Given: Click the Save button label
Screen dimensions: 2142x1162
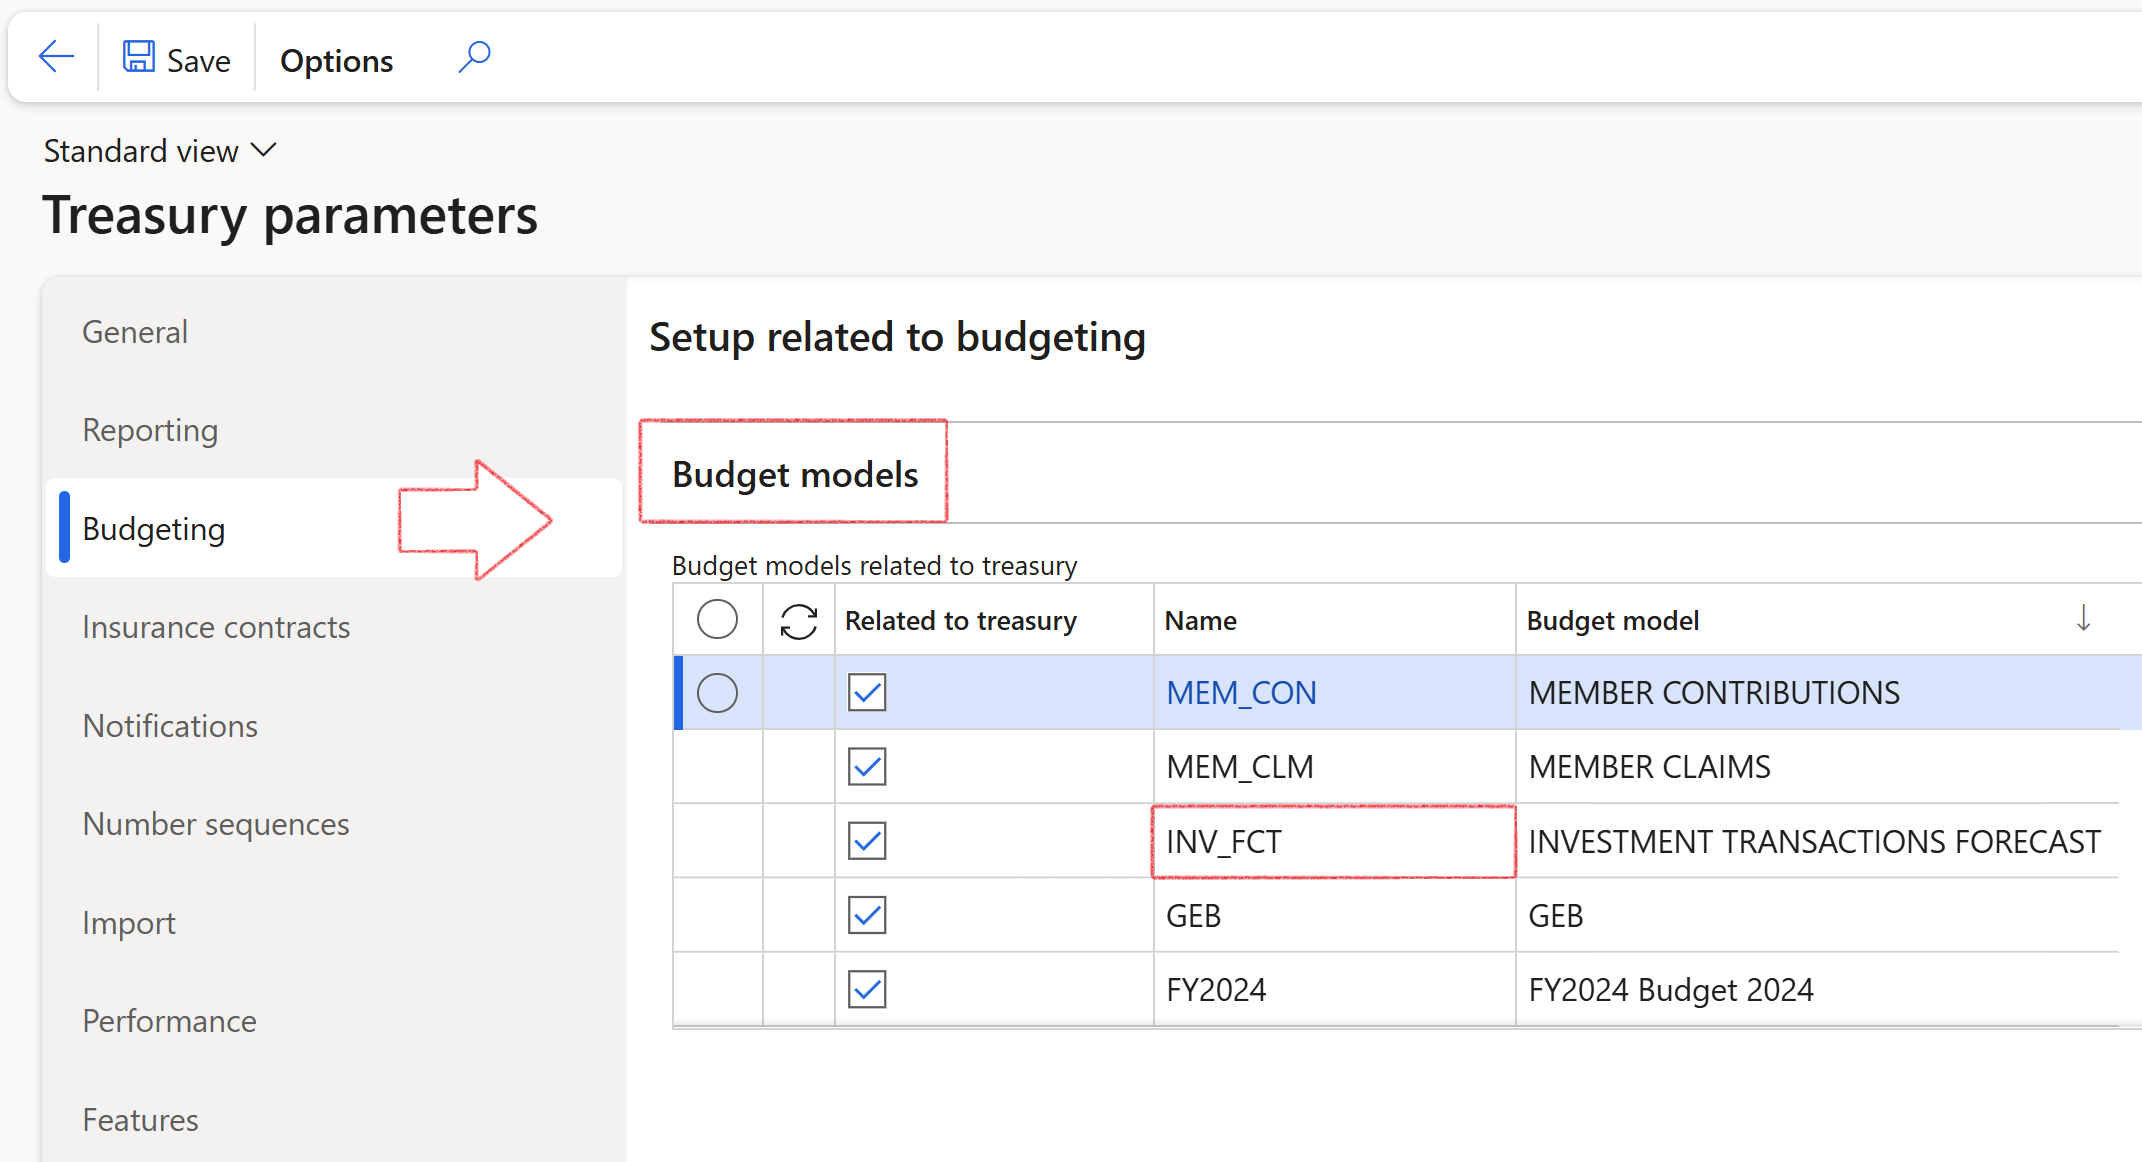Looking at the screenshot, I should pos(198,61).
